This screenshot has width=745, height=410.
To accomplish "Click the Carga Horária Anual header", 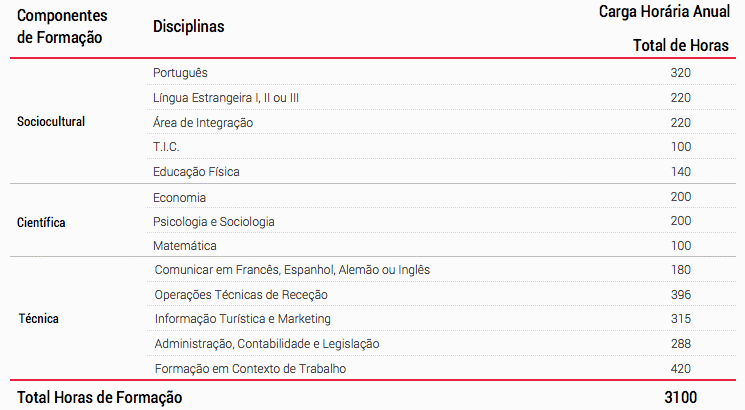I will pos(664,12).
